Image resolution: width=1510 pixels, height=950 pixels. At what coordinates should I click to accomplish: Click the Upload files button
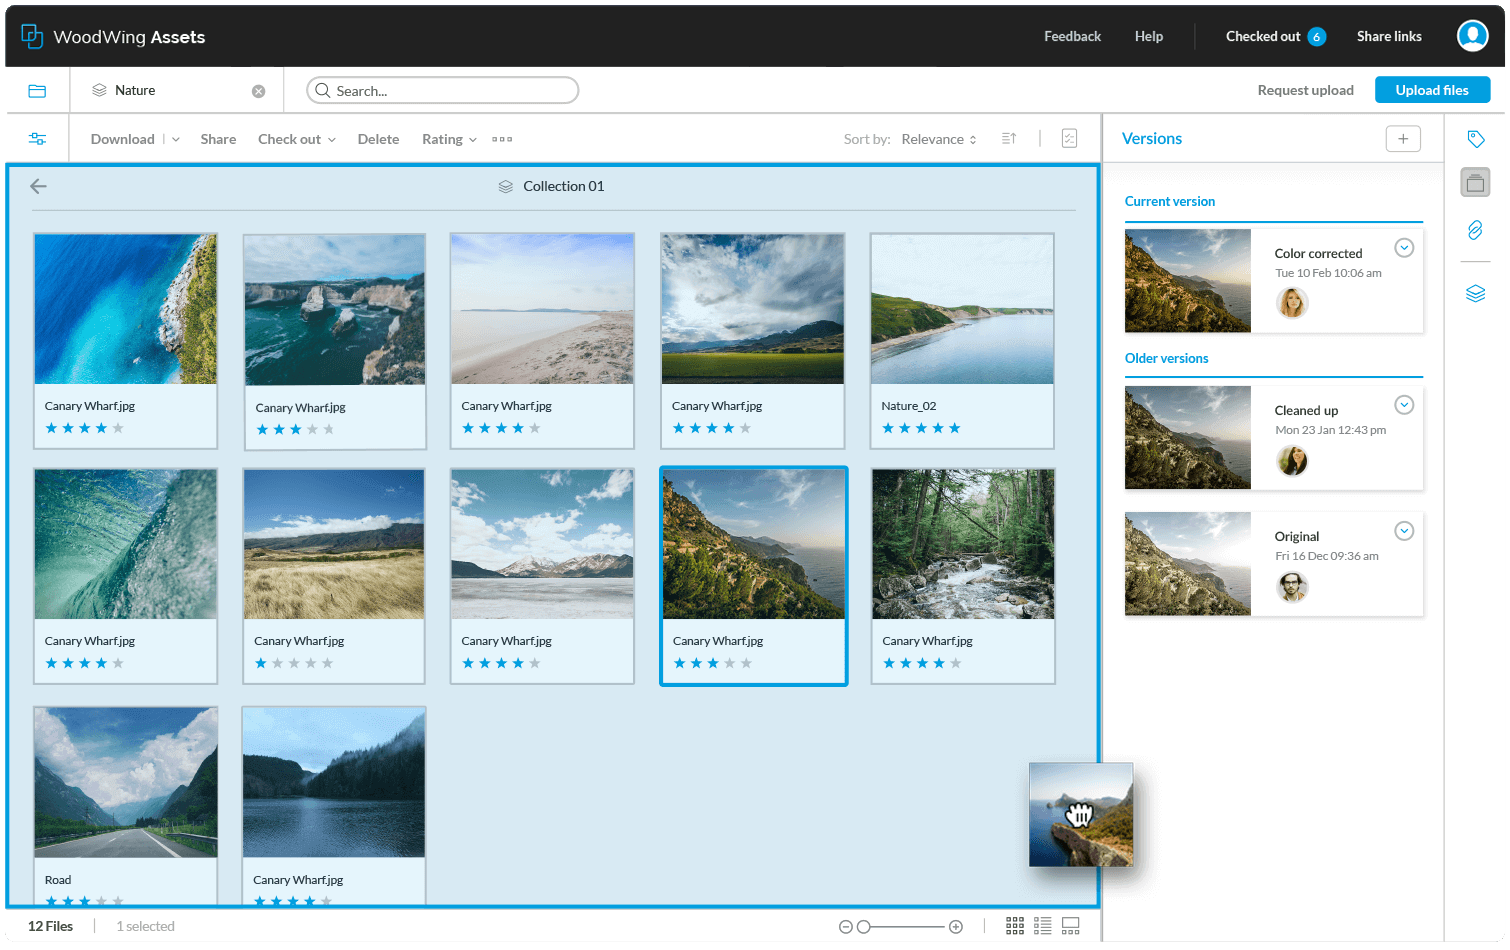1432,90
